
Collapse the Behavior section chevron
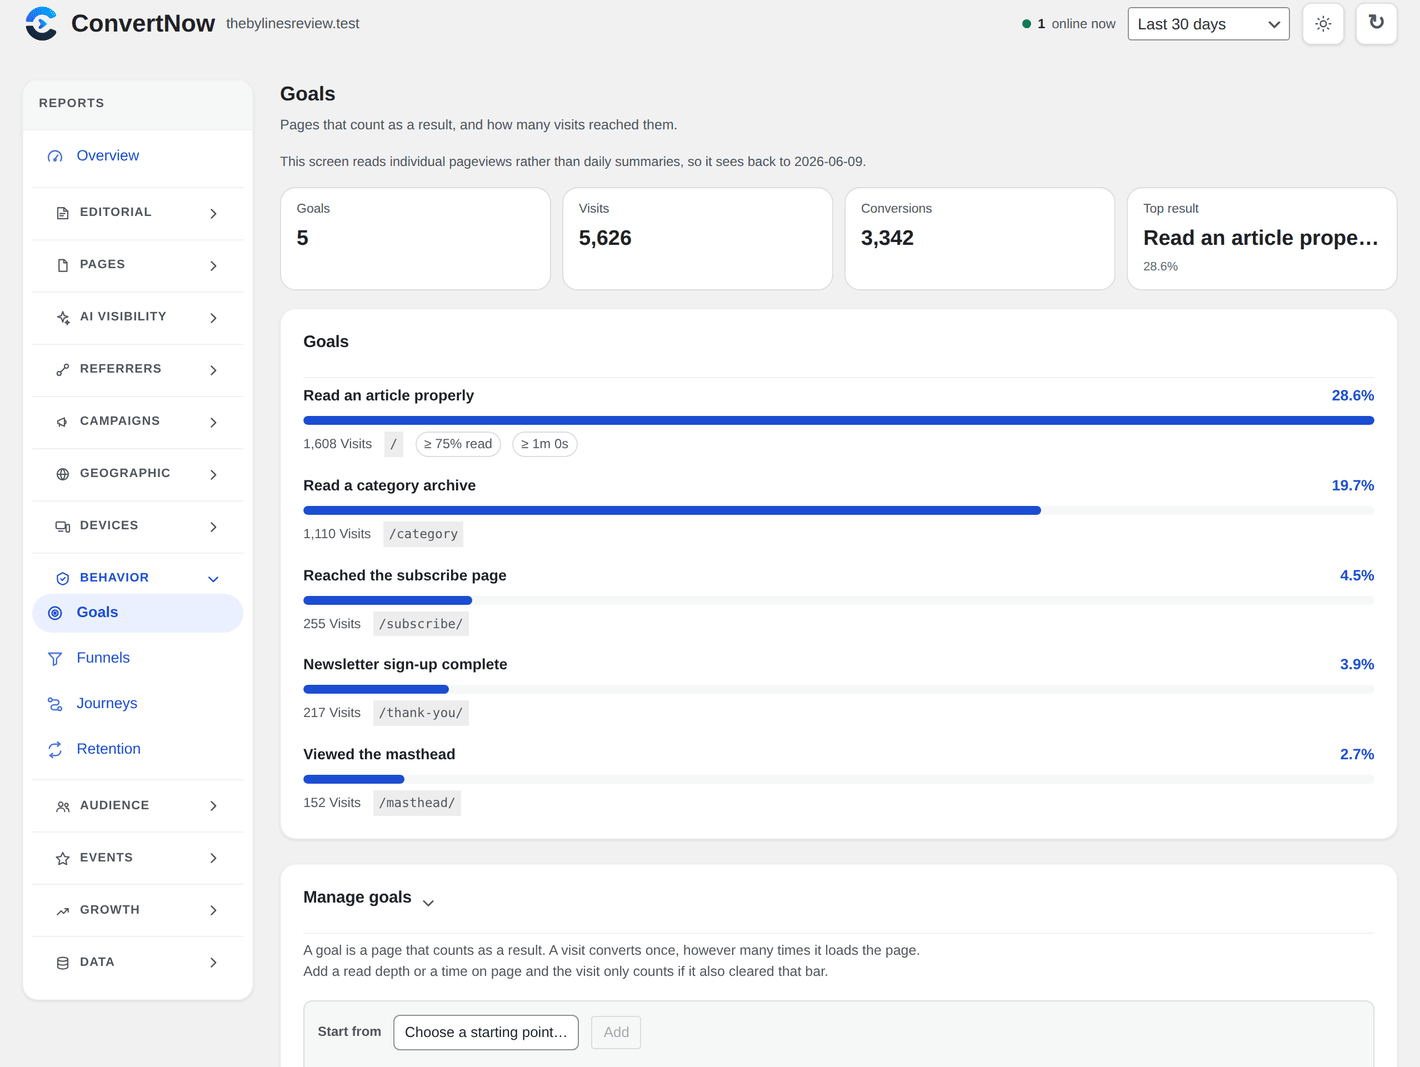[213, 578]
